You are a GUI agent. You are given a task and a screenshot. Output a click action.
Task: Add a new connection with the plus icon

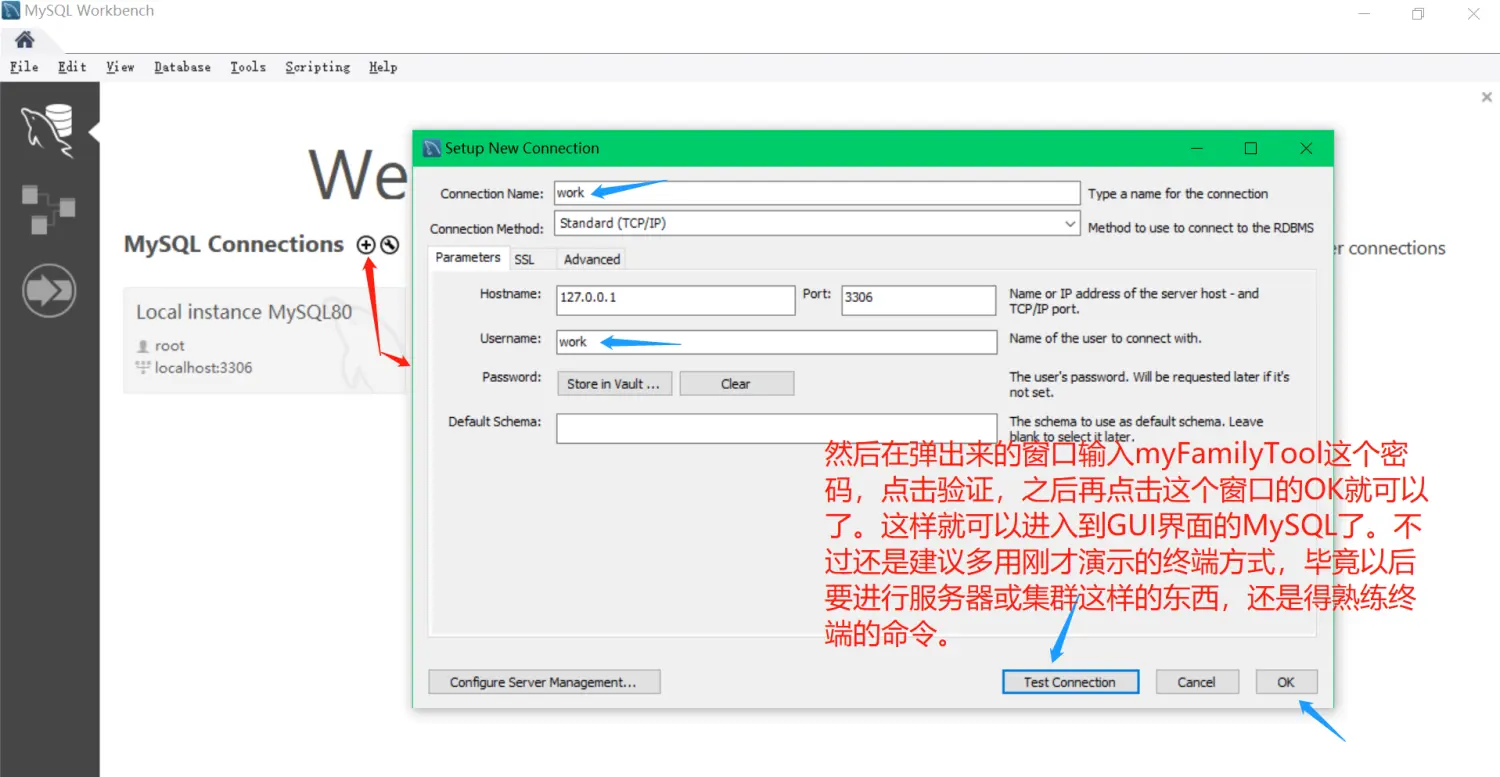tap(366, 244)
